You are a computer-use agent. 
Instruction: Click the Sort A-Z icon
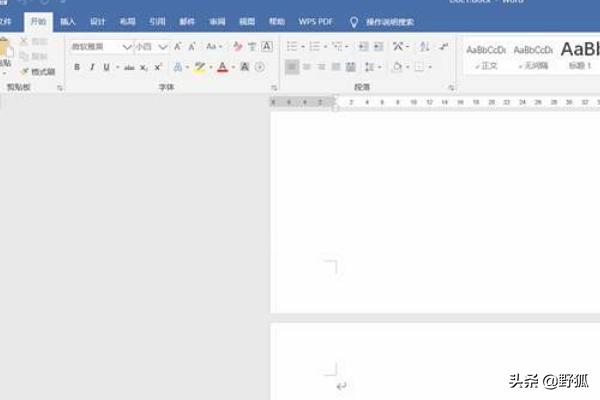424,47
